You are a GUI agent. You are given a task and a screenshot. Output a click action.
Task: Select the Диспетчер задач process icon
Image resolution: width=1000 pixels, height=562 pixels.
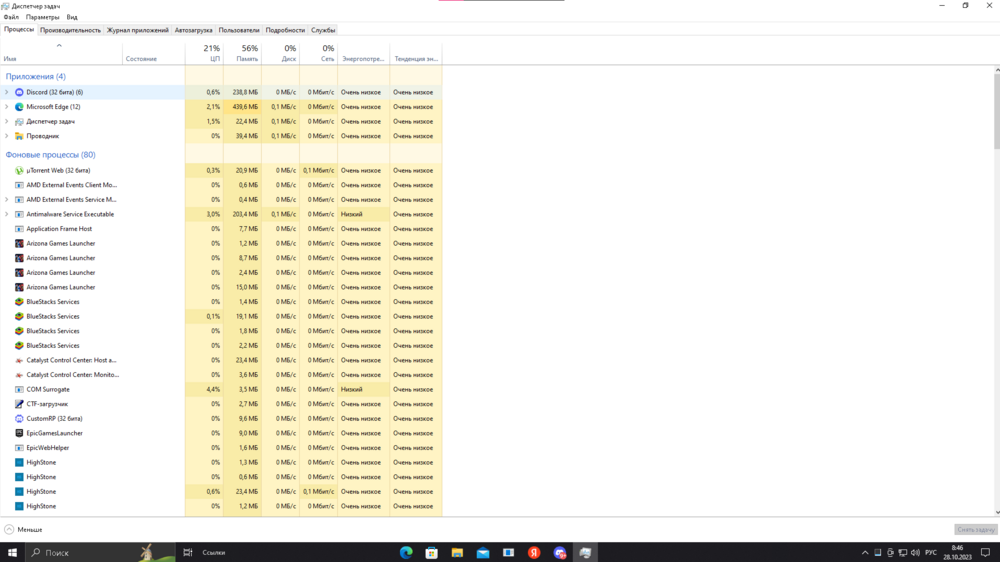tap(19, 122)
